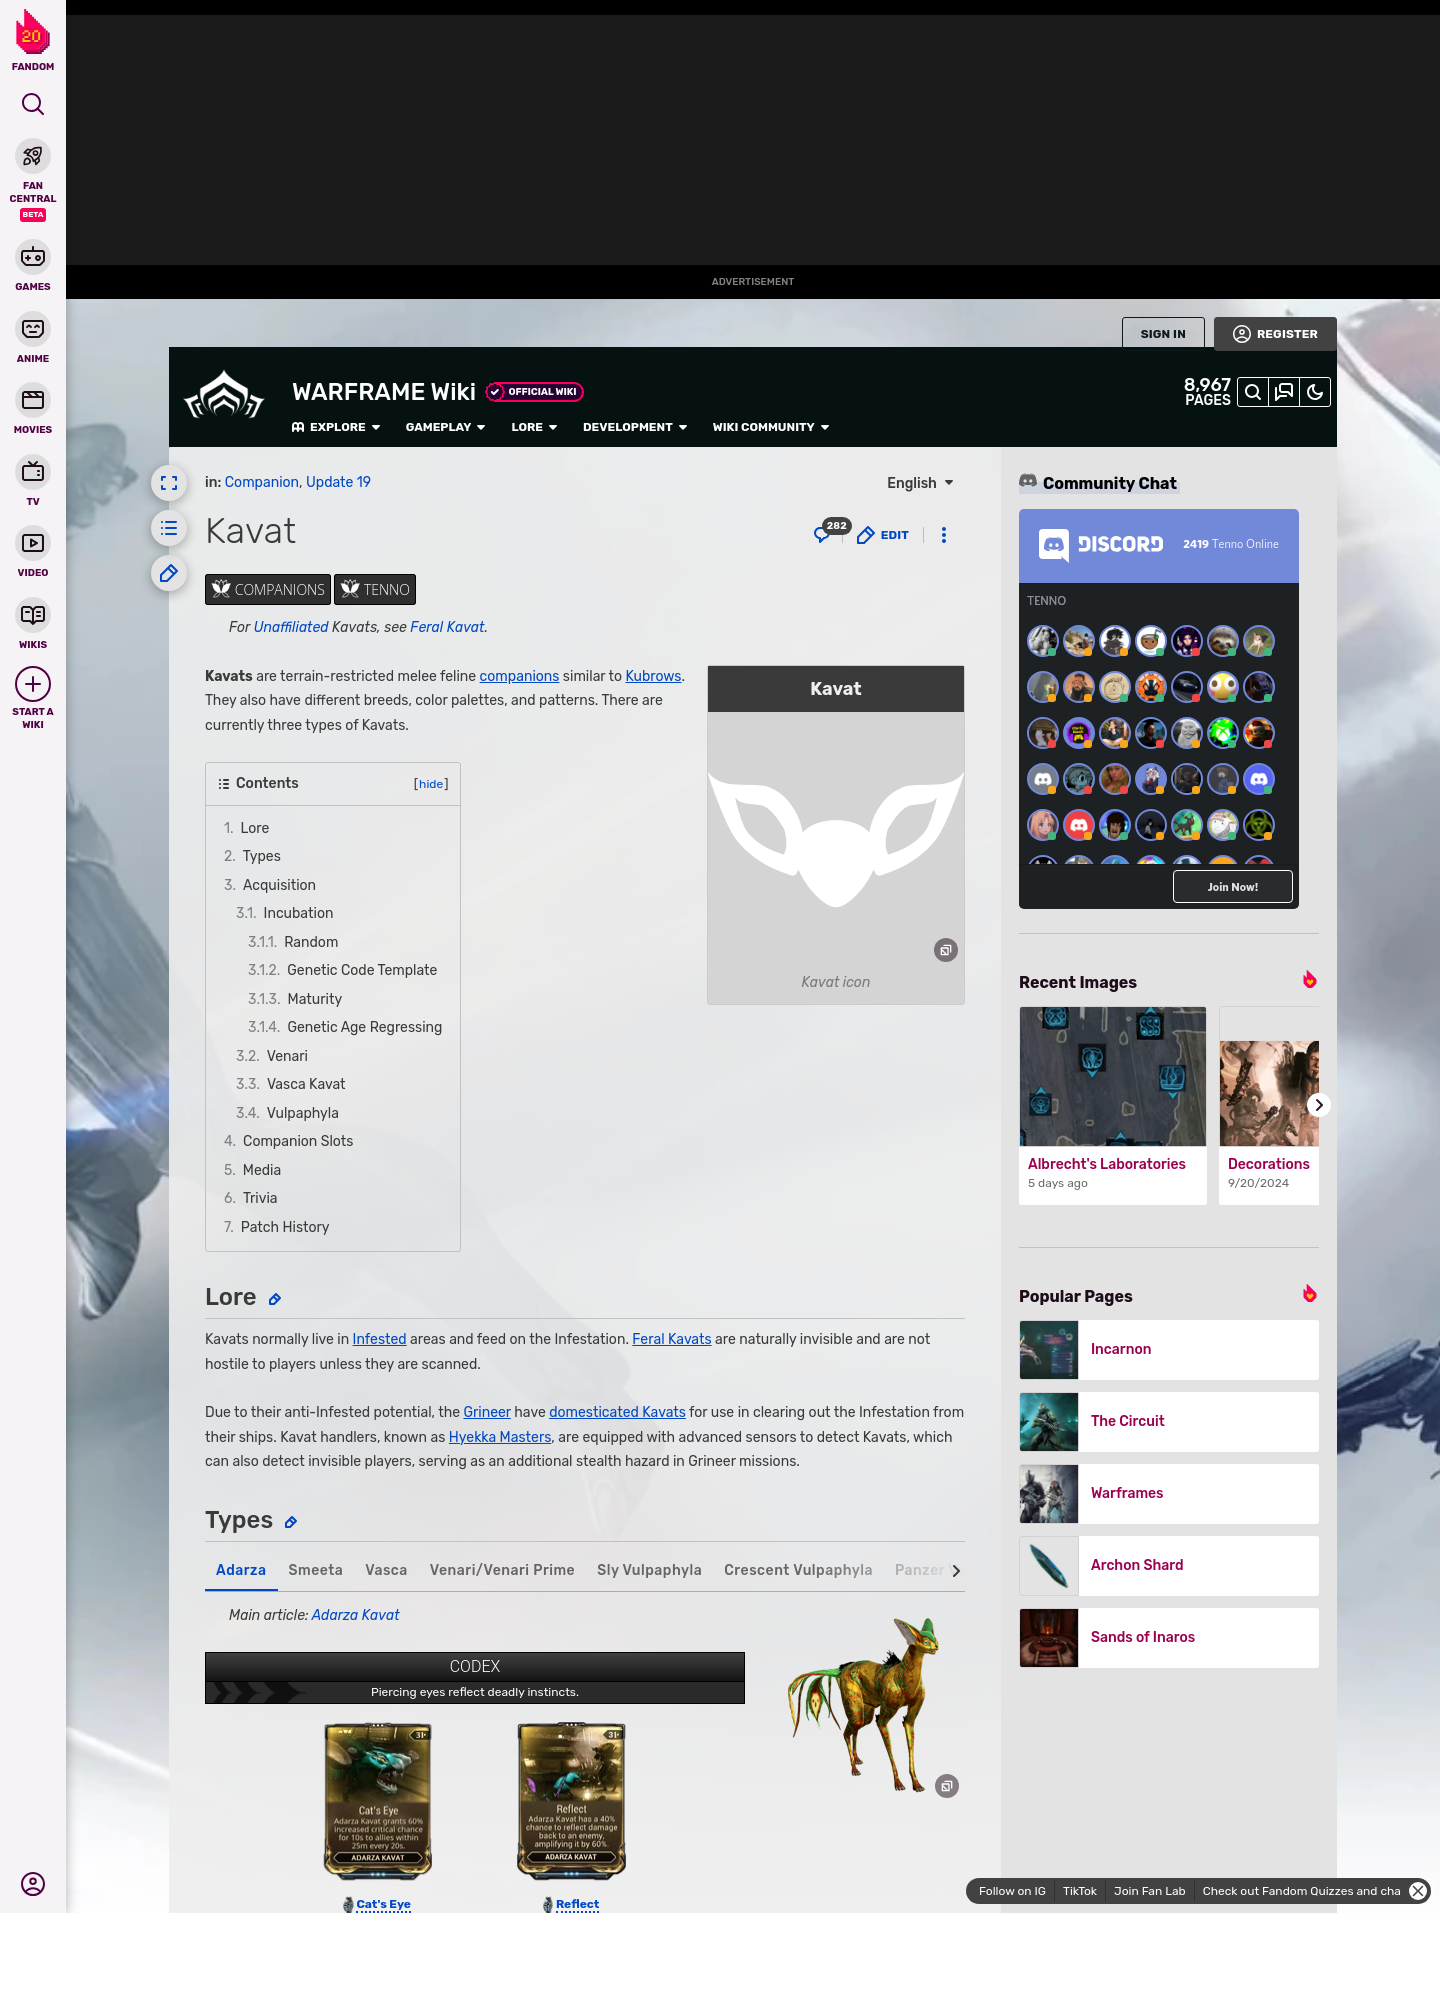Click the Edit page link
1440x2000 pixels.
[x=884, y=535]
